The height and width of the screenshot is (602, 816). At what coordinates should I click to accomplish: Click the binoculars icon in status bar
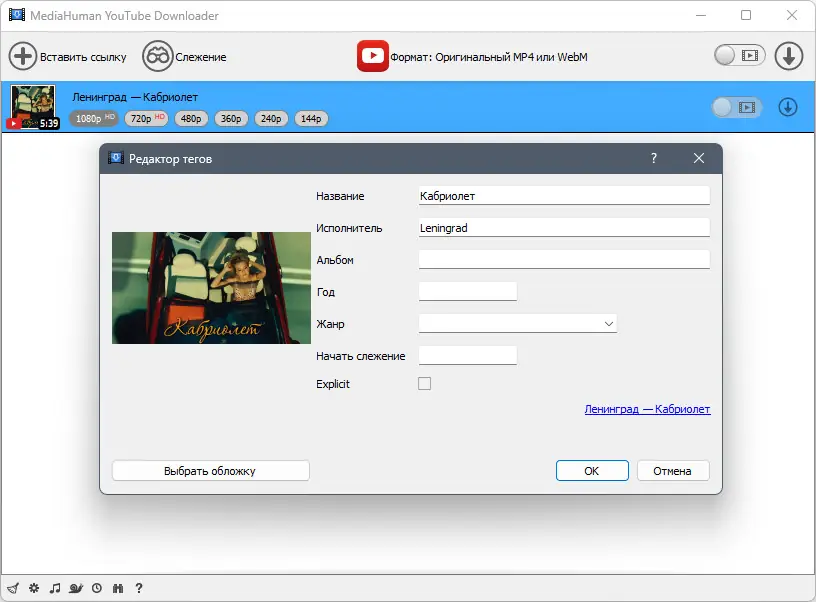pos(118,588)
